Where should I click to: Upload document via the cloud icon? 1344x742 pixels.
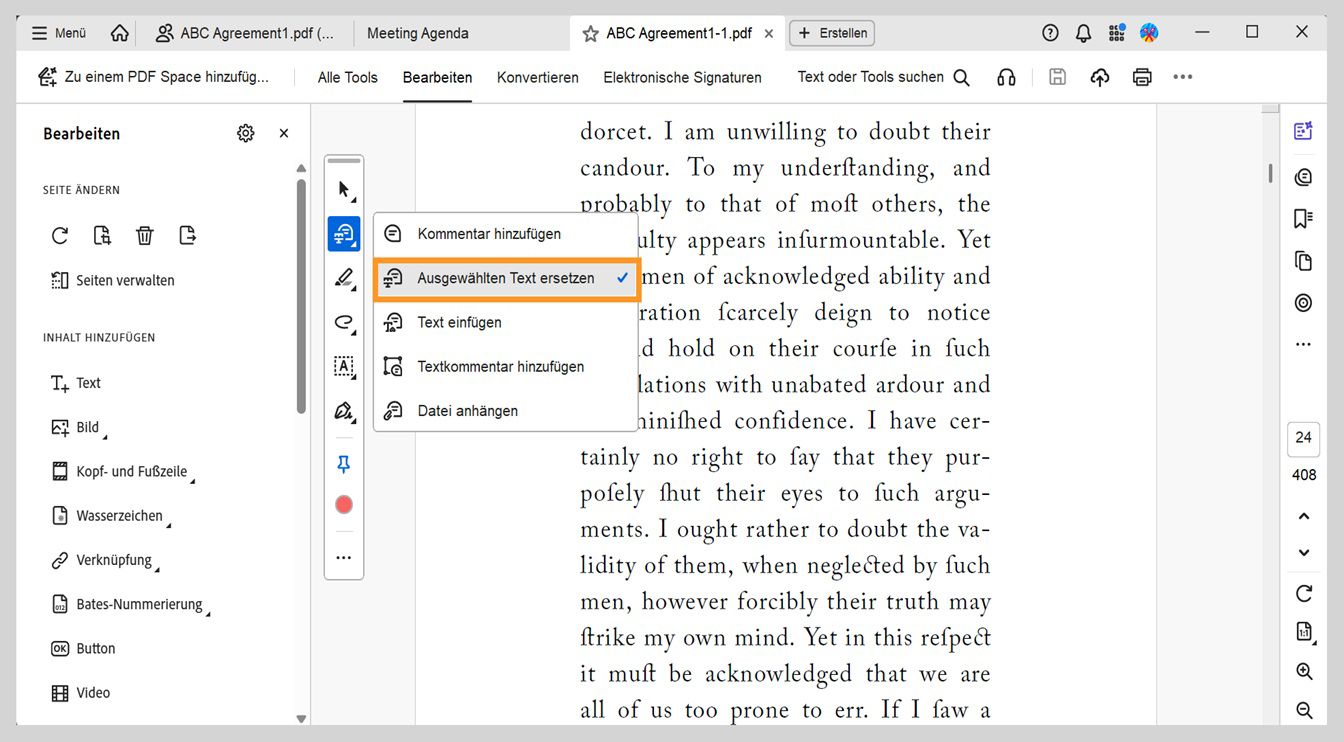tap(1099, 76)
